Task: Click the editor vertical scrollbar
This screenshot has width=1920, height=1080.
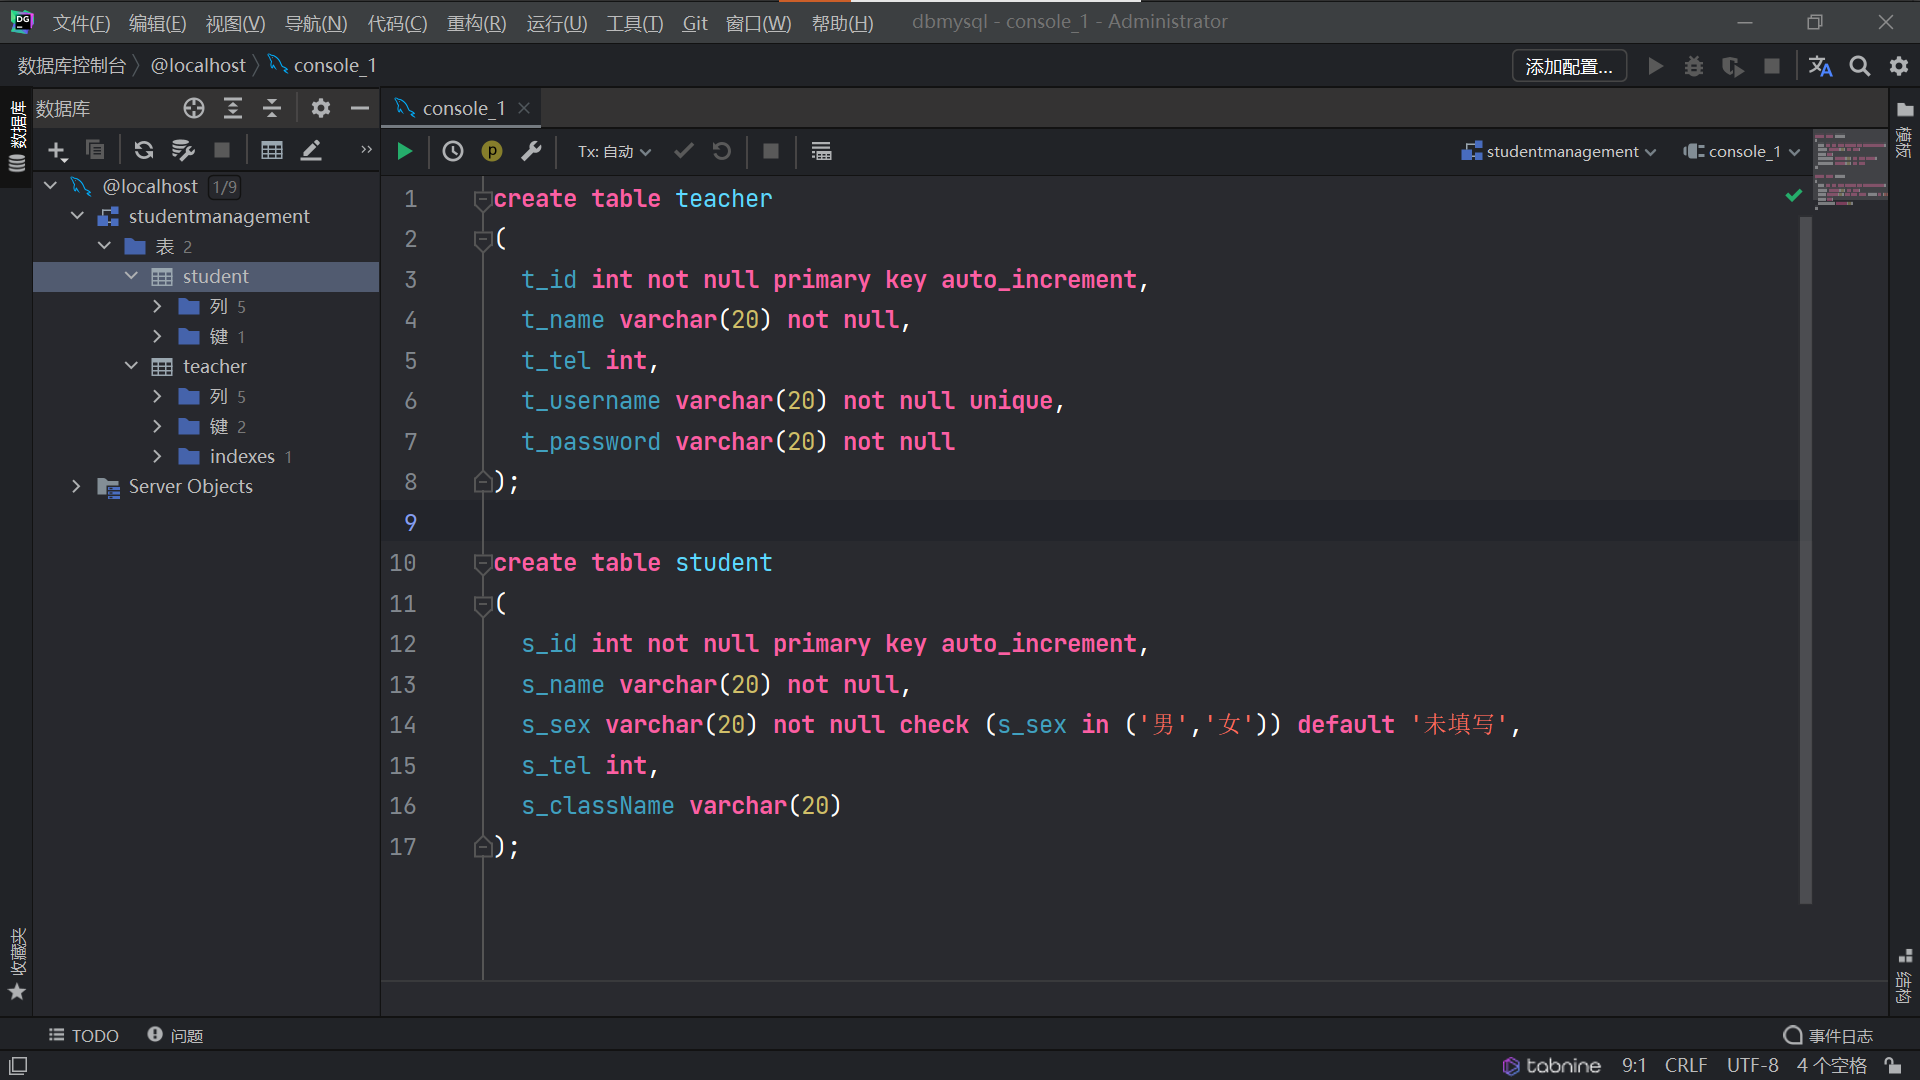Action: coord(1805,560)
